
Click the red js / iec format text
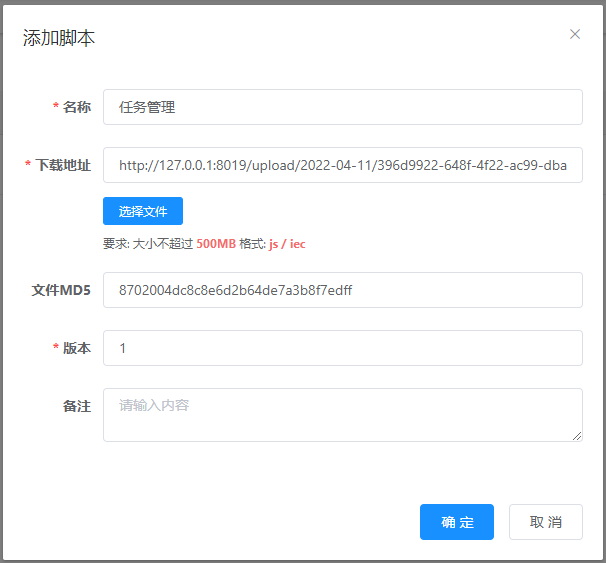click(287, 244)
